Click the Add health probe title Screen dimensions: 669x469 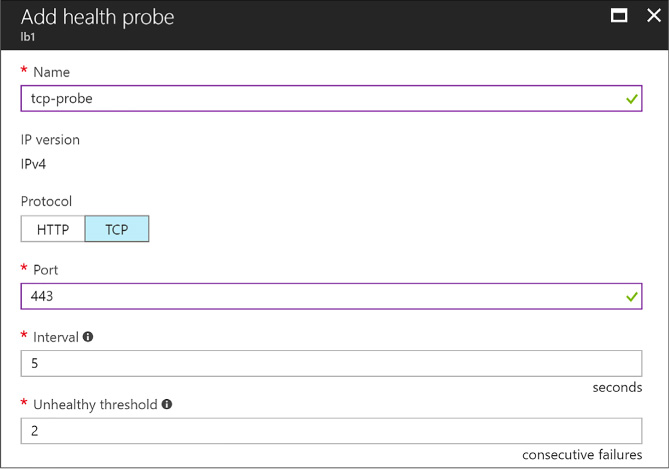pyautogui.click(x=97, y=17)
